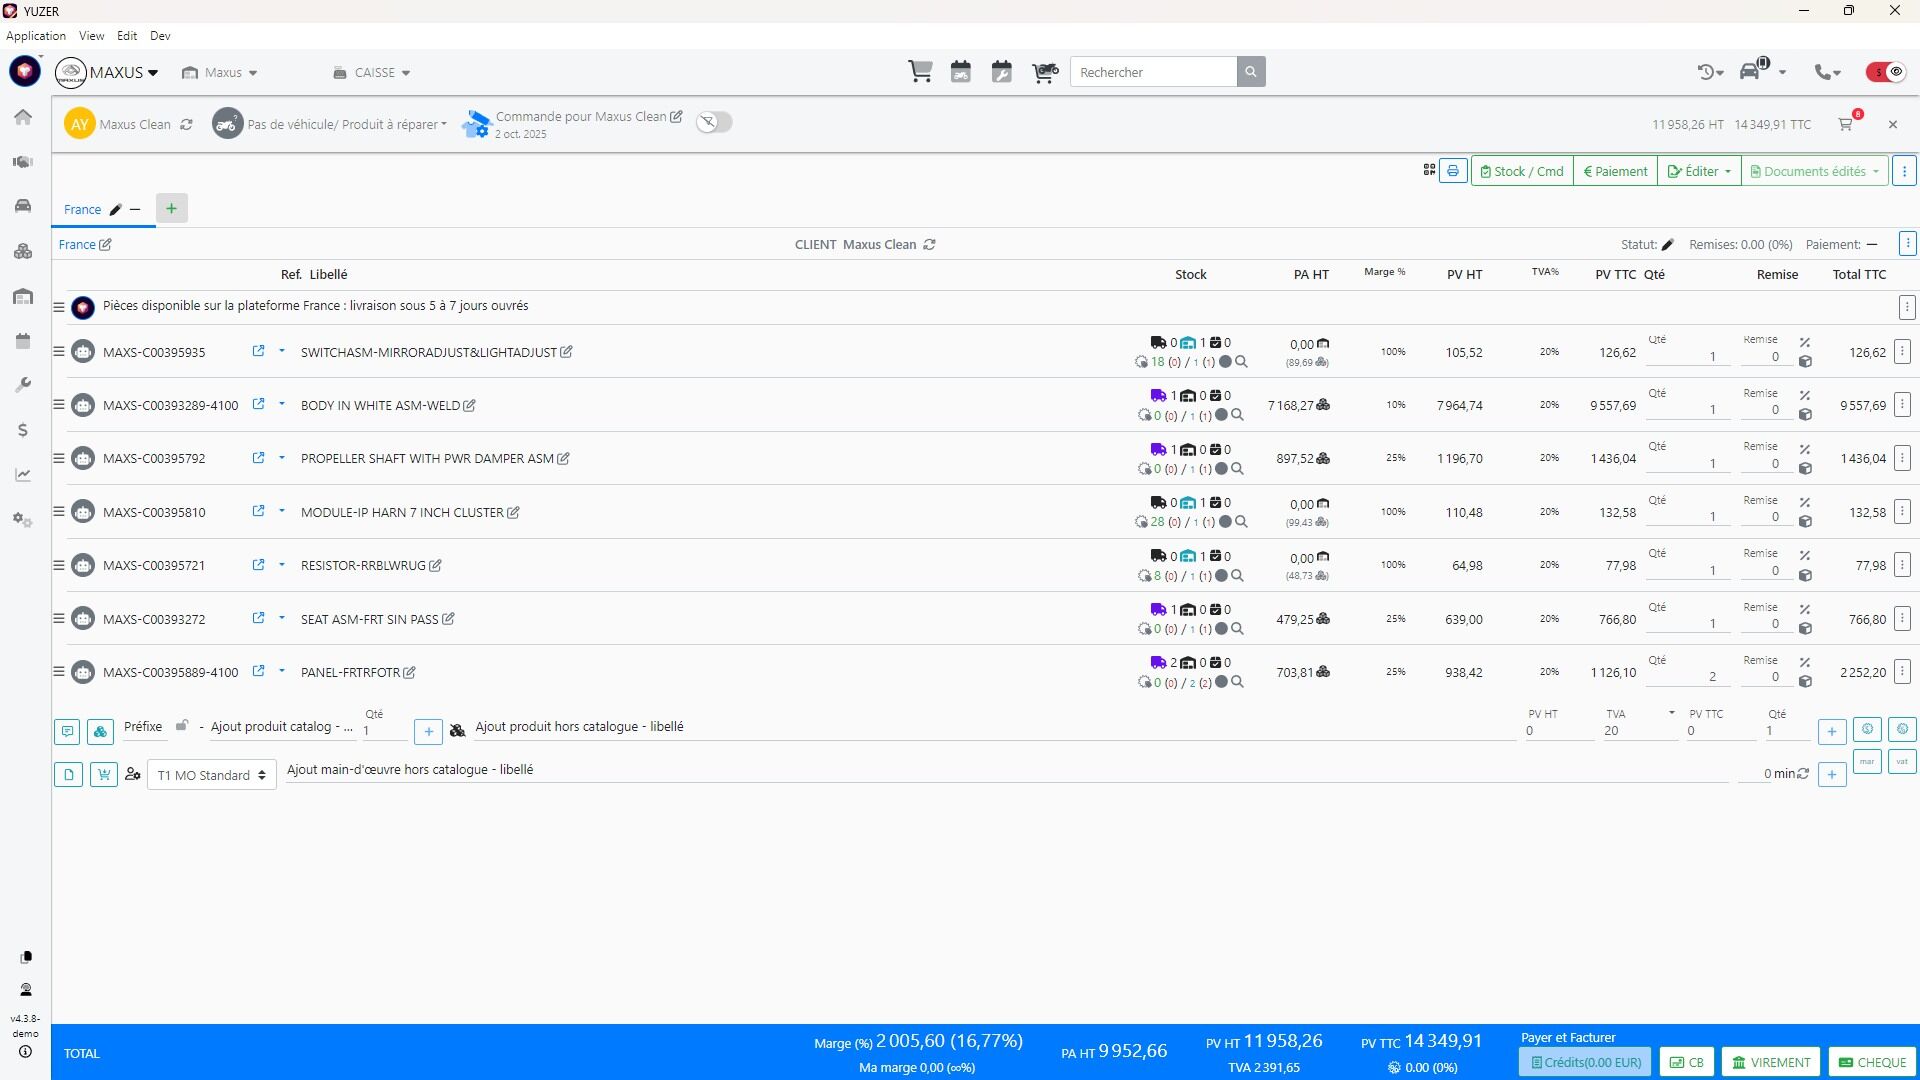The width and height of the screenshot is (1920, 1080).
Task: Click the Stock / Cmd button
Action: point(1522,171)
